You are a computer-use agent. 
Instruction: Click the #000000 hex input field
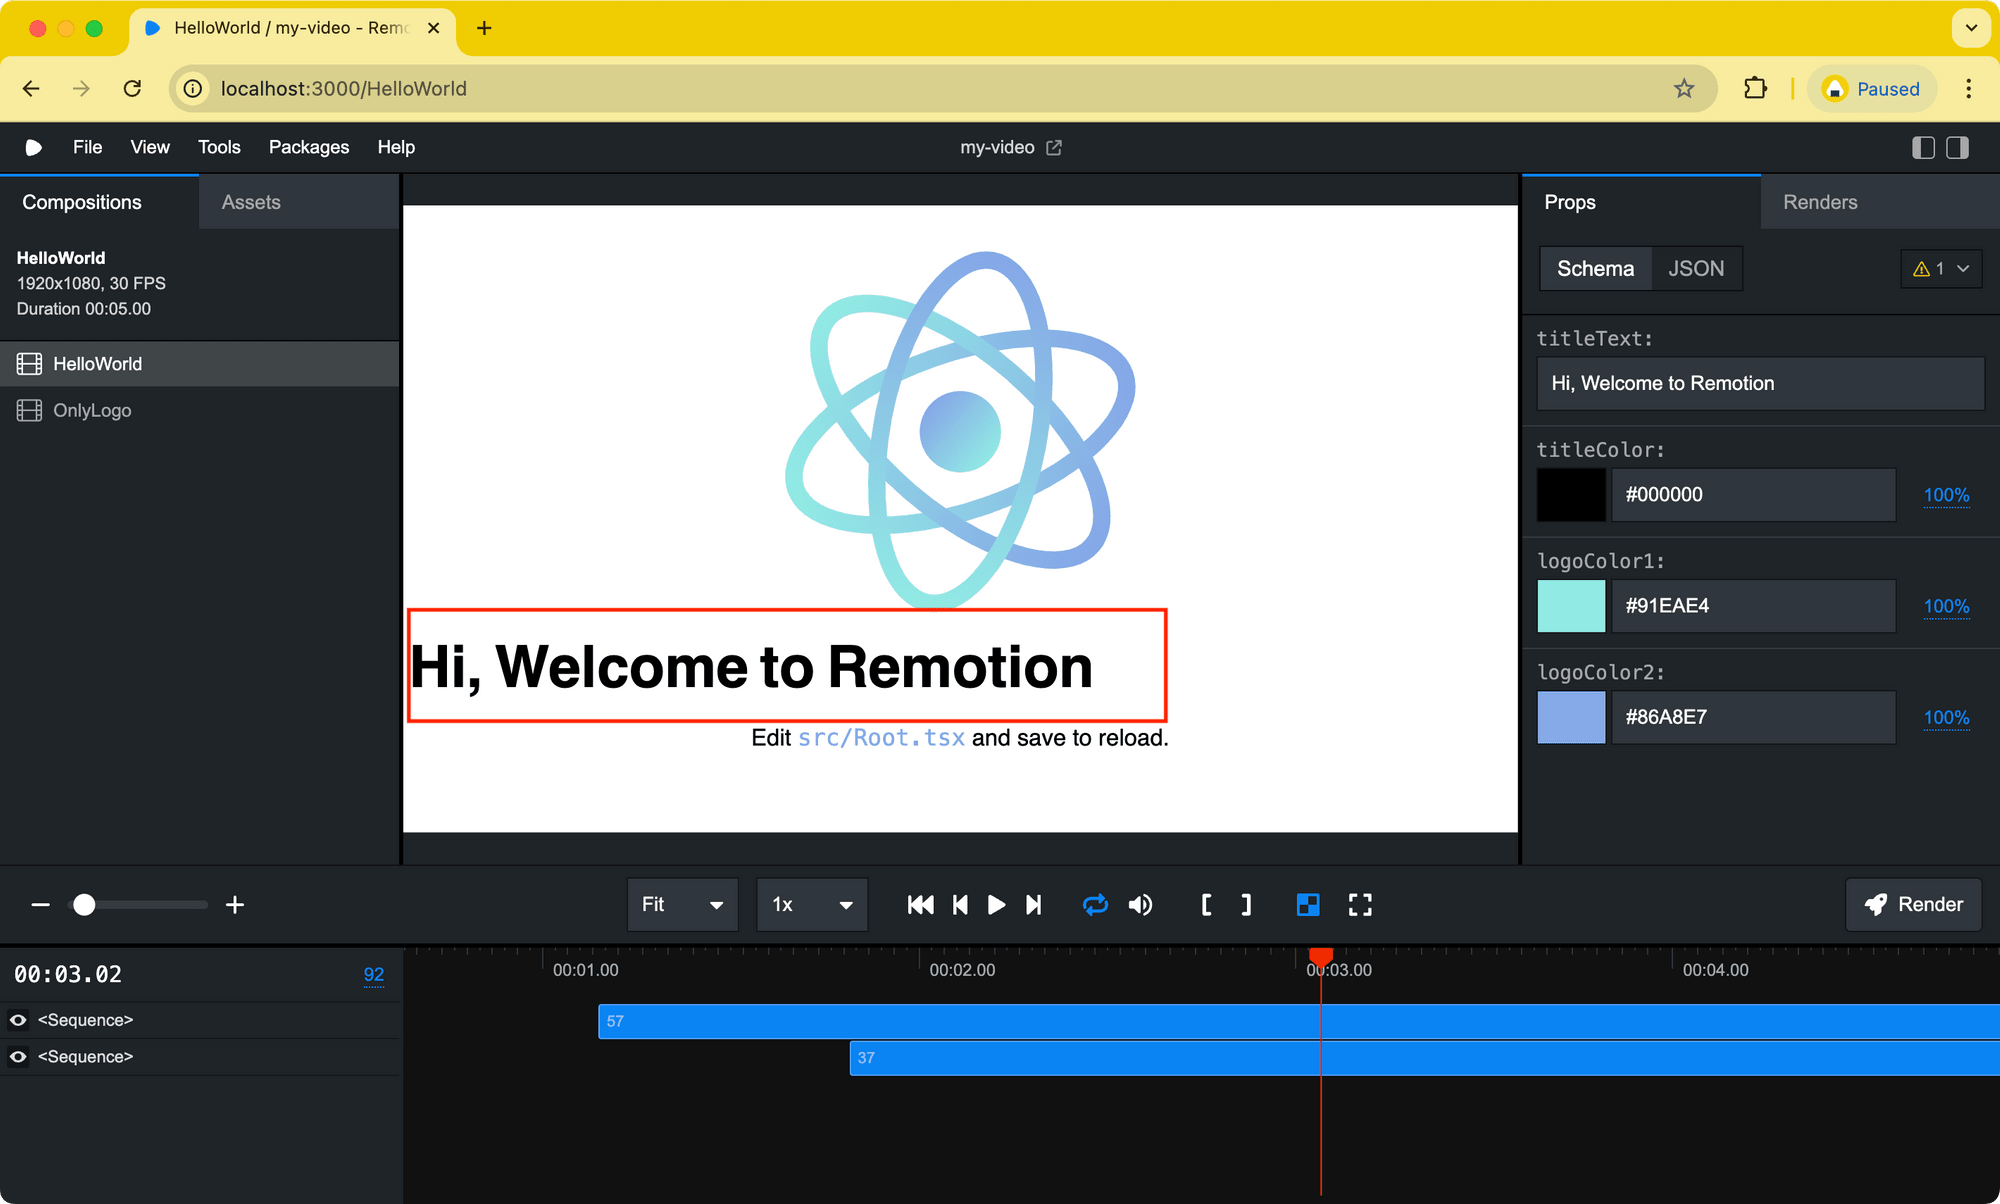1753,494
